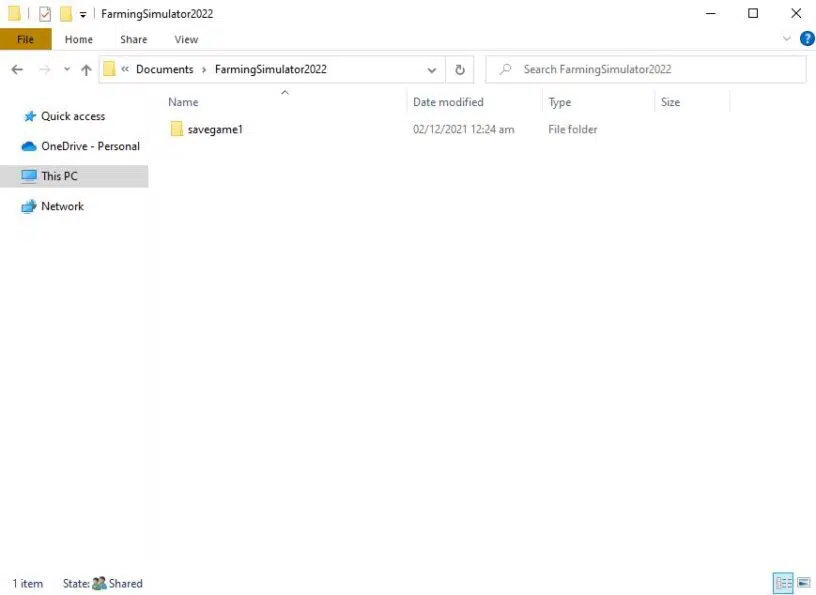
Task: Switch to the Home ribbon tab
Action: click(79, 40)
